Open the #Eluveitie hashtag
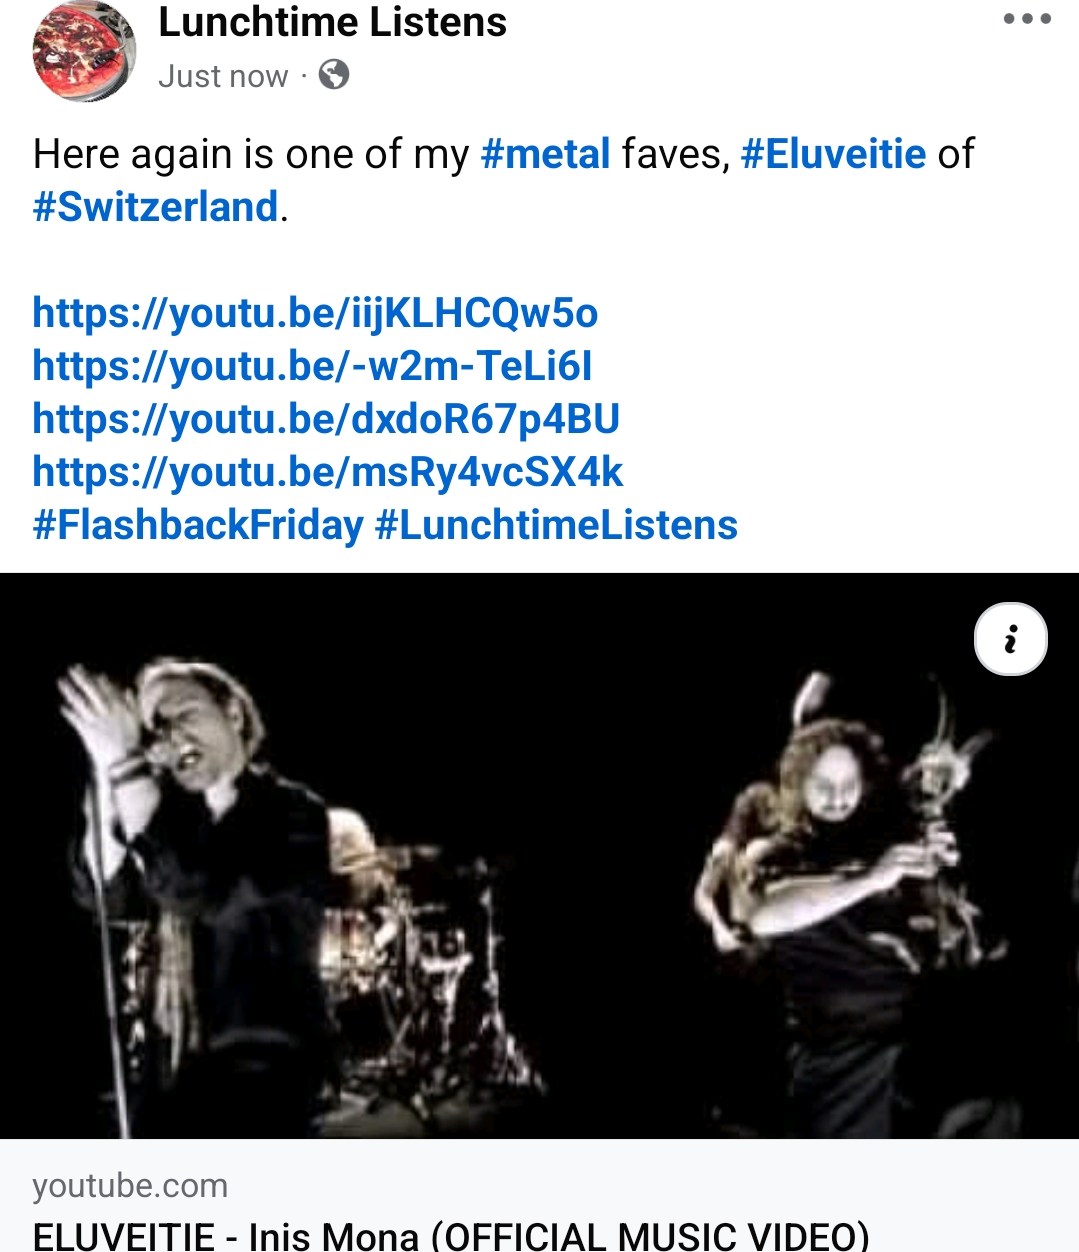This screenshot has width=1079, height=1252. point(833,154)
